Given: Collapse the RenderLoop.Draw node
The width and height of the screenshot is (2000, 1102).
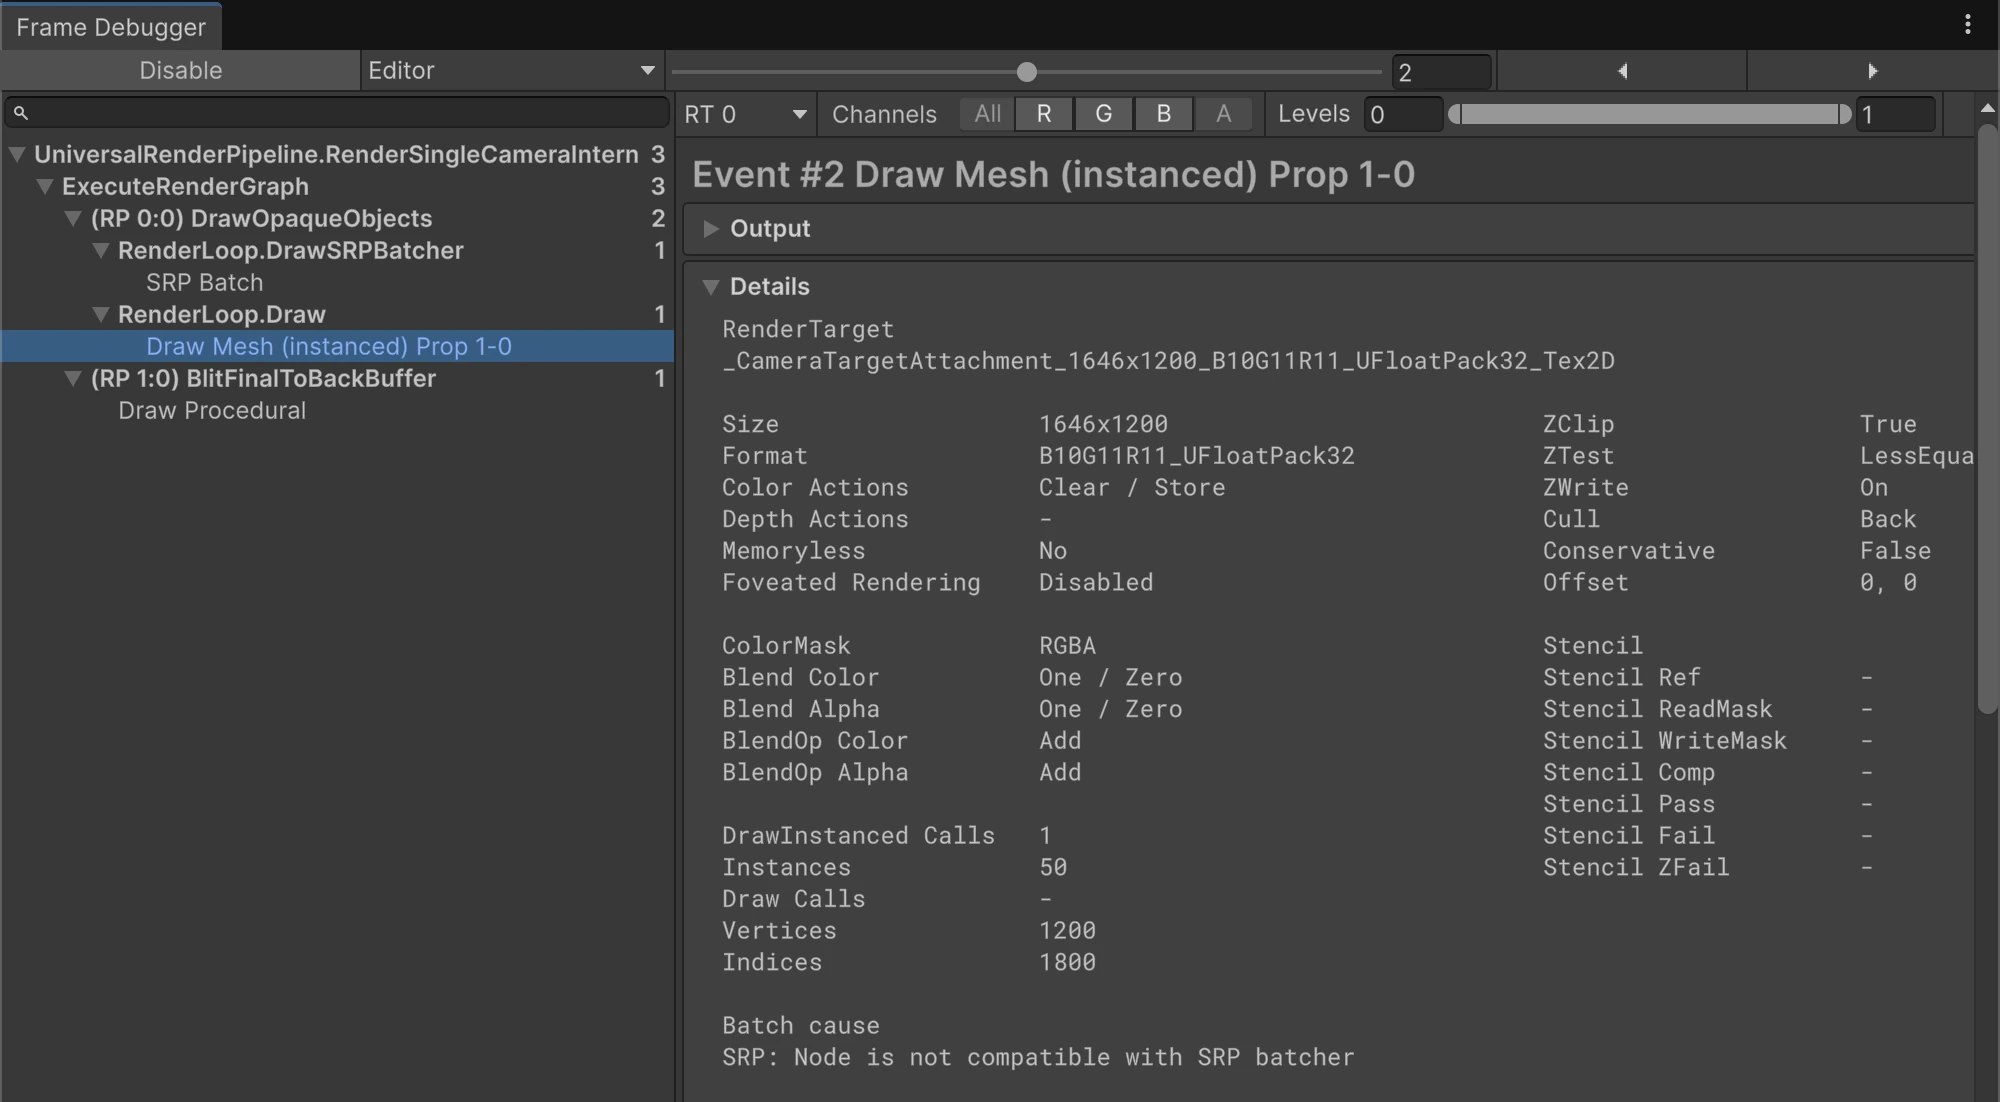Looking at the screenshot, I should tap(101, 315).
